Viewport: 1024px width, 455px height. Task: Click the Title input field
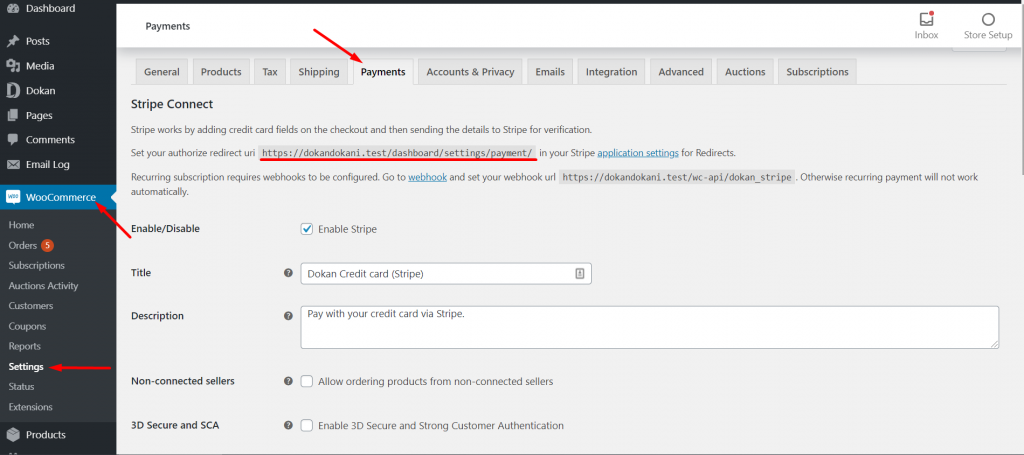coord(446,274)
